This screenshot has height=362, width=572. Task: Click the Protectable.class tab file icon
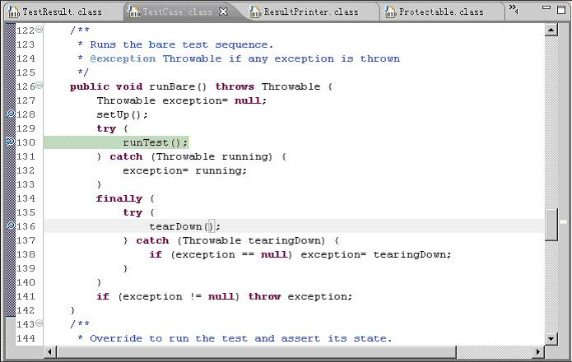click(x=390, y=12)
